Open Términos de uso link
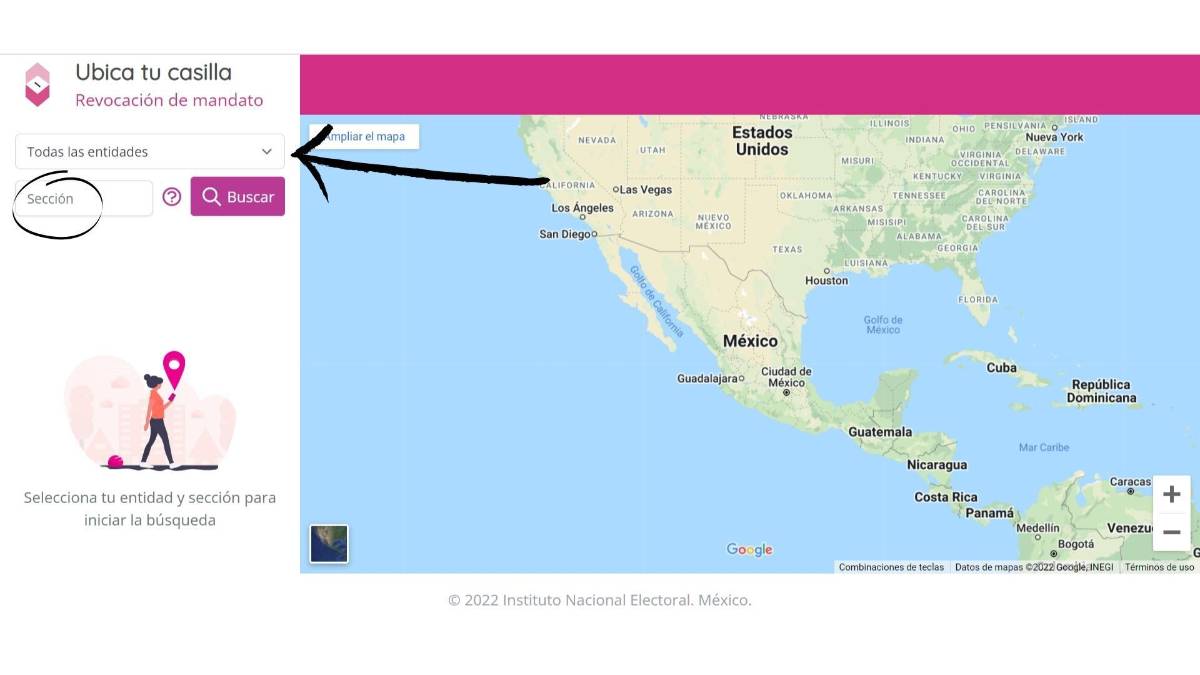This screenshot has width=1200, height=675. pyautogui.click(x=1159, y=567)
